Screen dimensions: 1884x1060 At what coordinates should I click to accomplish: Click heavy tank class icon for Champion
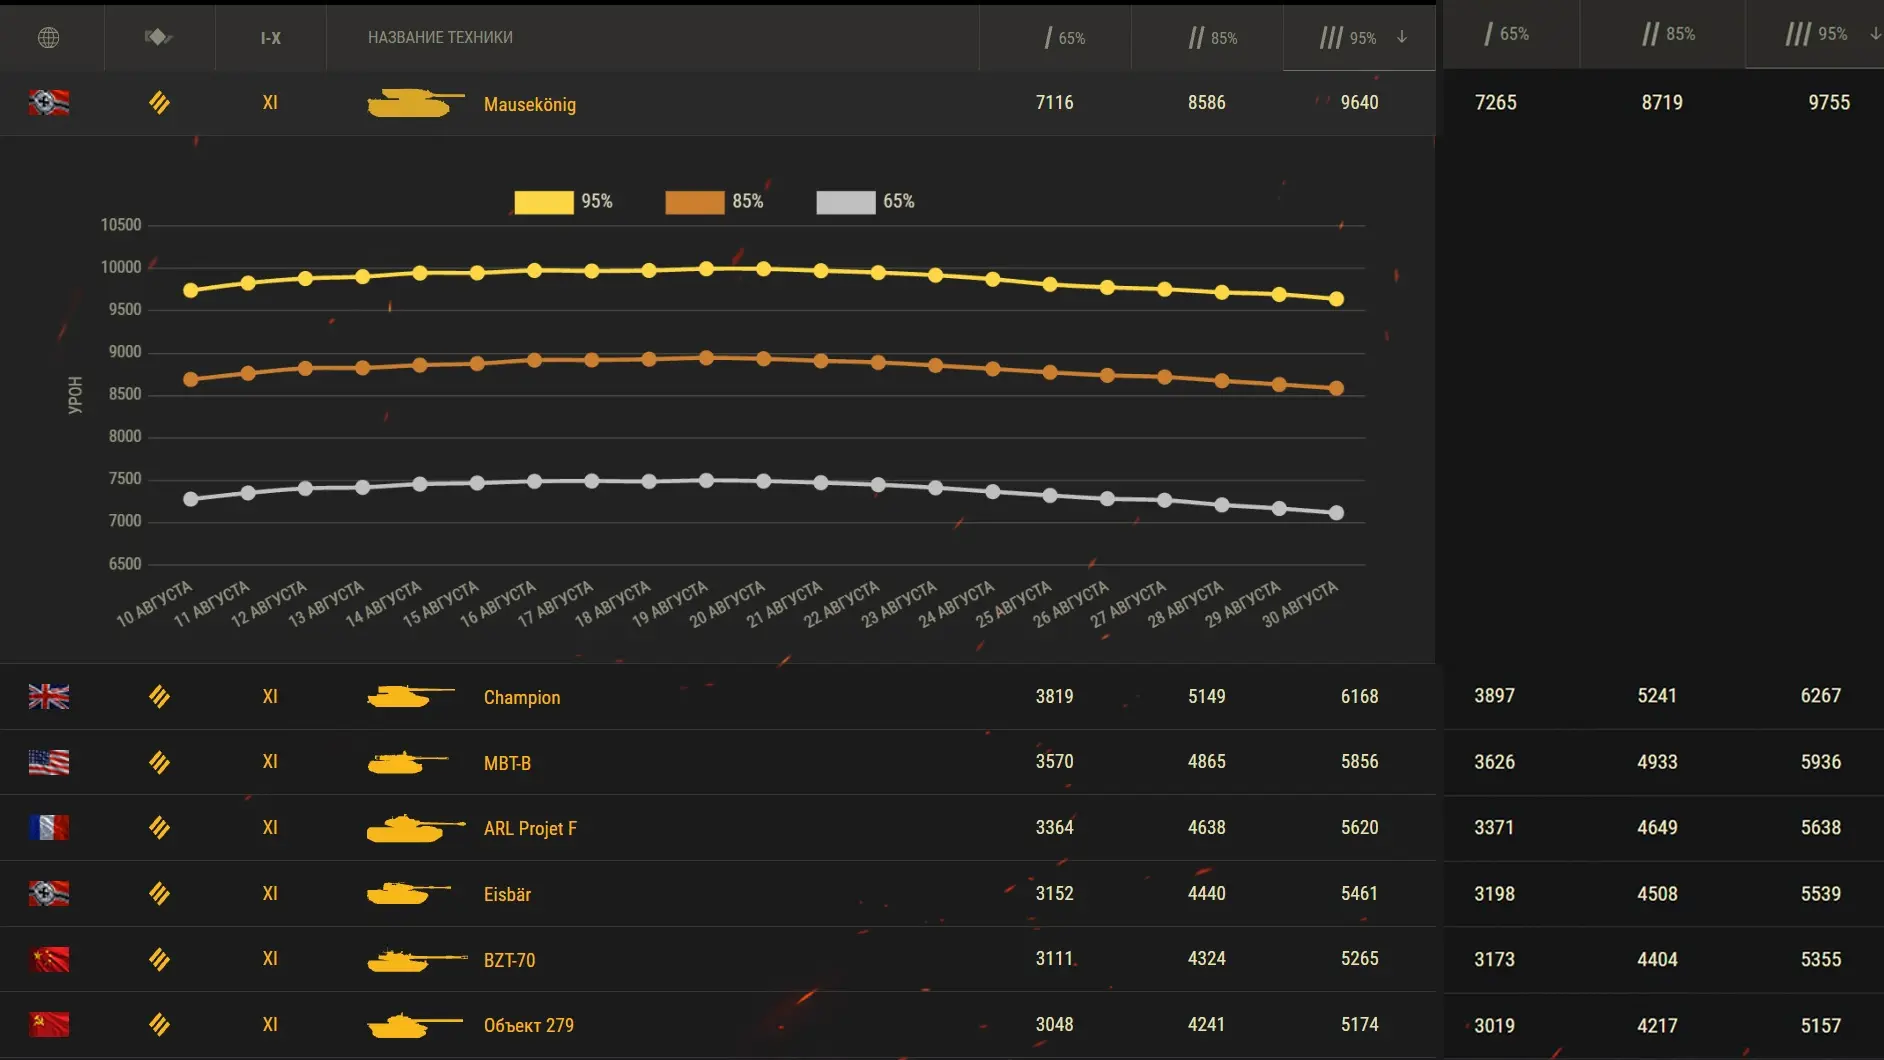click(x=159, y=696)
